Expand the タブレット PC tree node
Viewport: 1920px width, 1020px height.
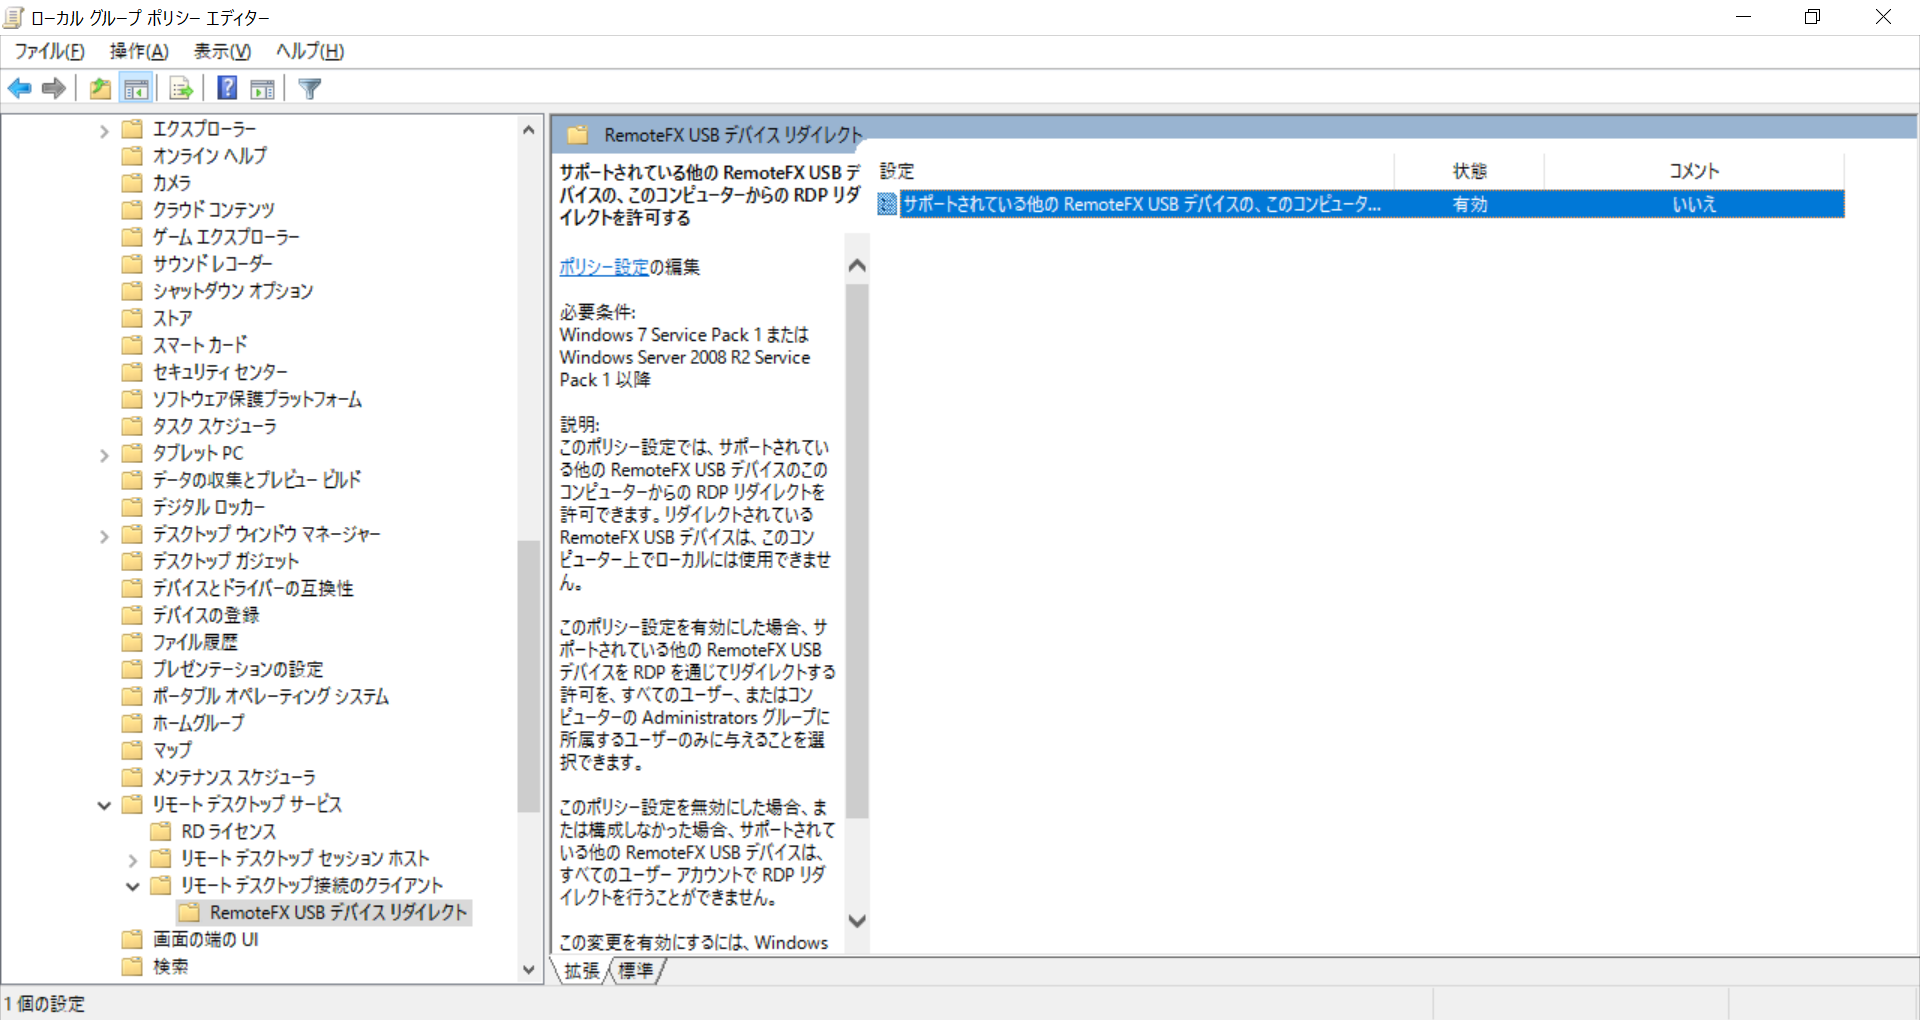coord(104,454)
